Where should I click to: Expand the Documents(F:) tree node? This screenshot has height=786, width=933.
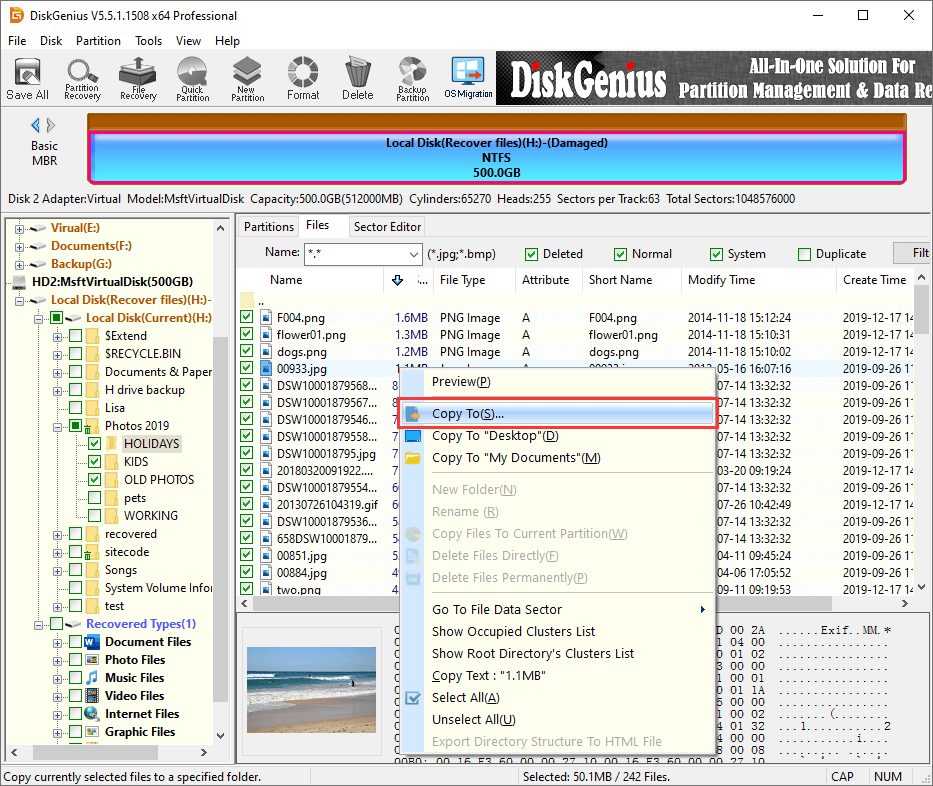click(20, 246)
